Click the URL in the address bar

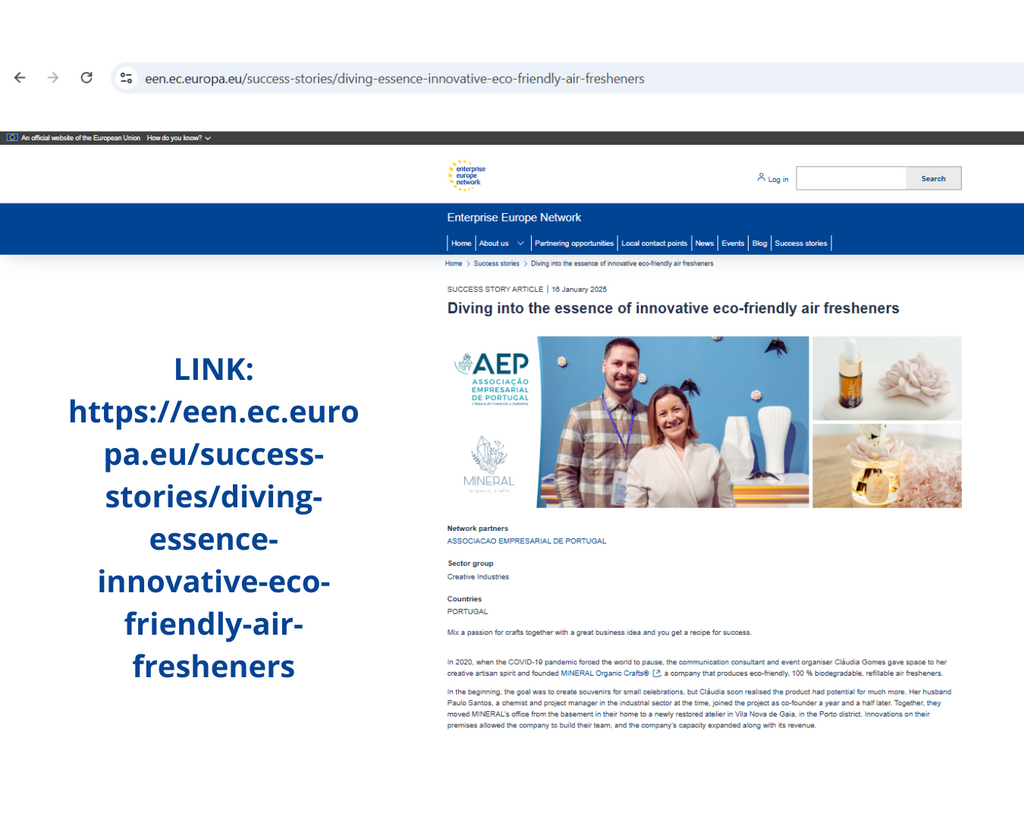pyautogui.click(x=394, y=78)
